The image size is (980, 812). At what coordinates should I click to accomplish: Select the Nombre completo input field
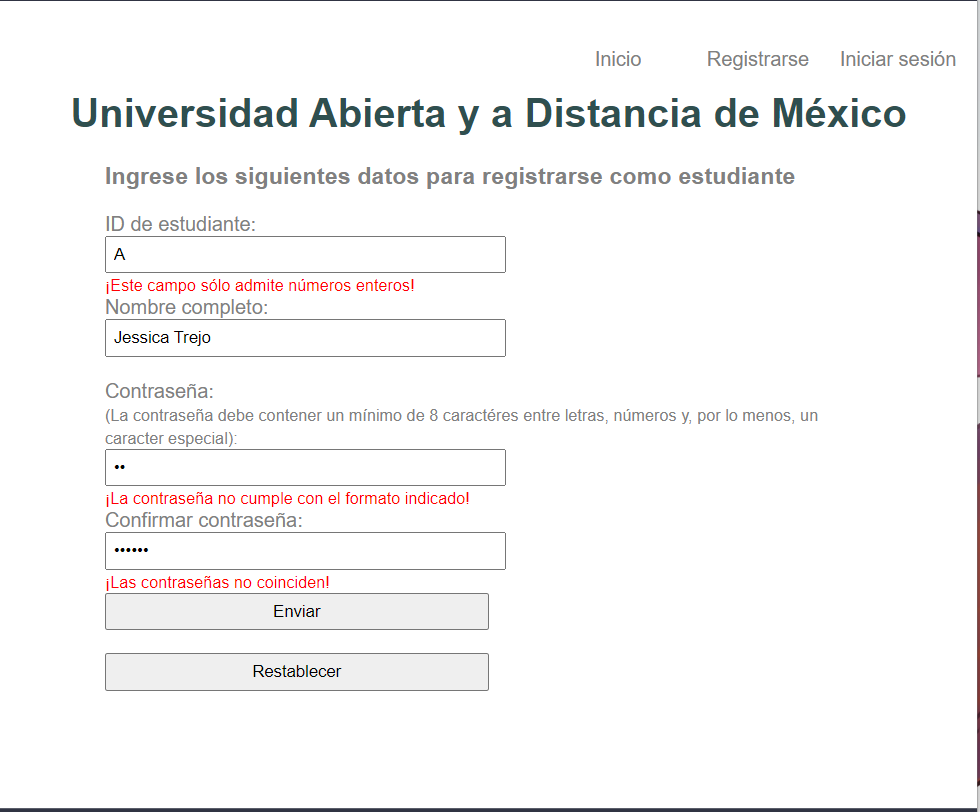pyautogui.click(x=305, y=337)
